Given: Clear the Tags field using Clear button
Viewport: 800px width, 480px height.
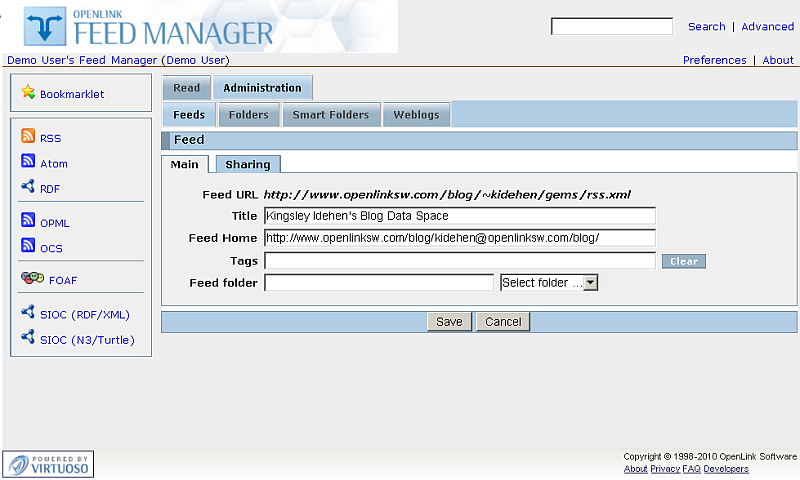Looking at the screenshot, I should (683, 261).
